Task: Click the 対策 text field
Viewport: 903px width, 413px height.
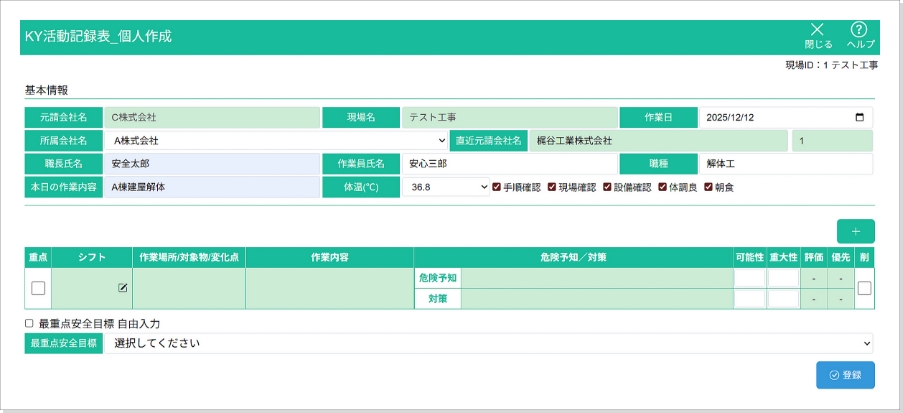Action: tap(596, 298)
